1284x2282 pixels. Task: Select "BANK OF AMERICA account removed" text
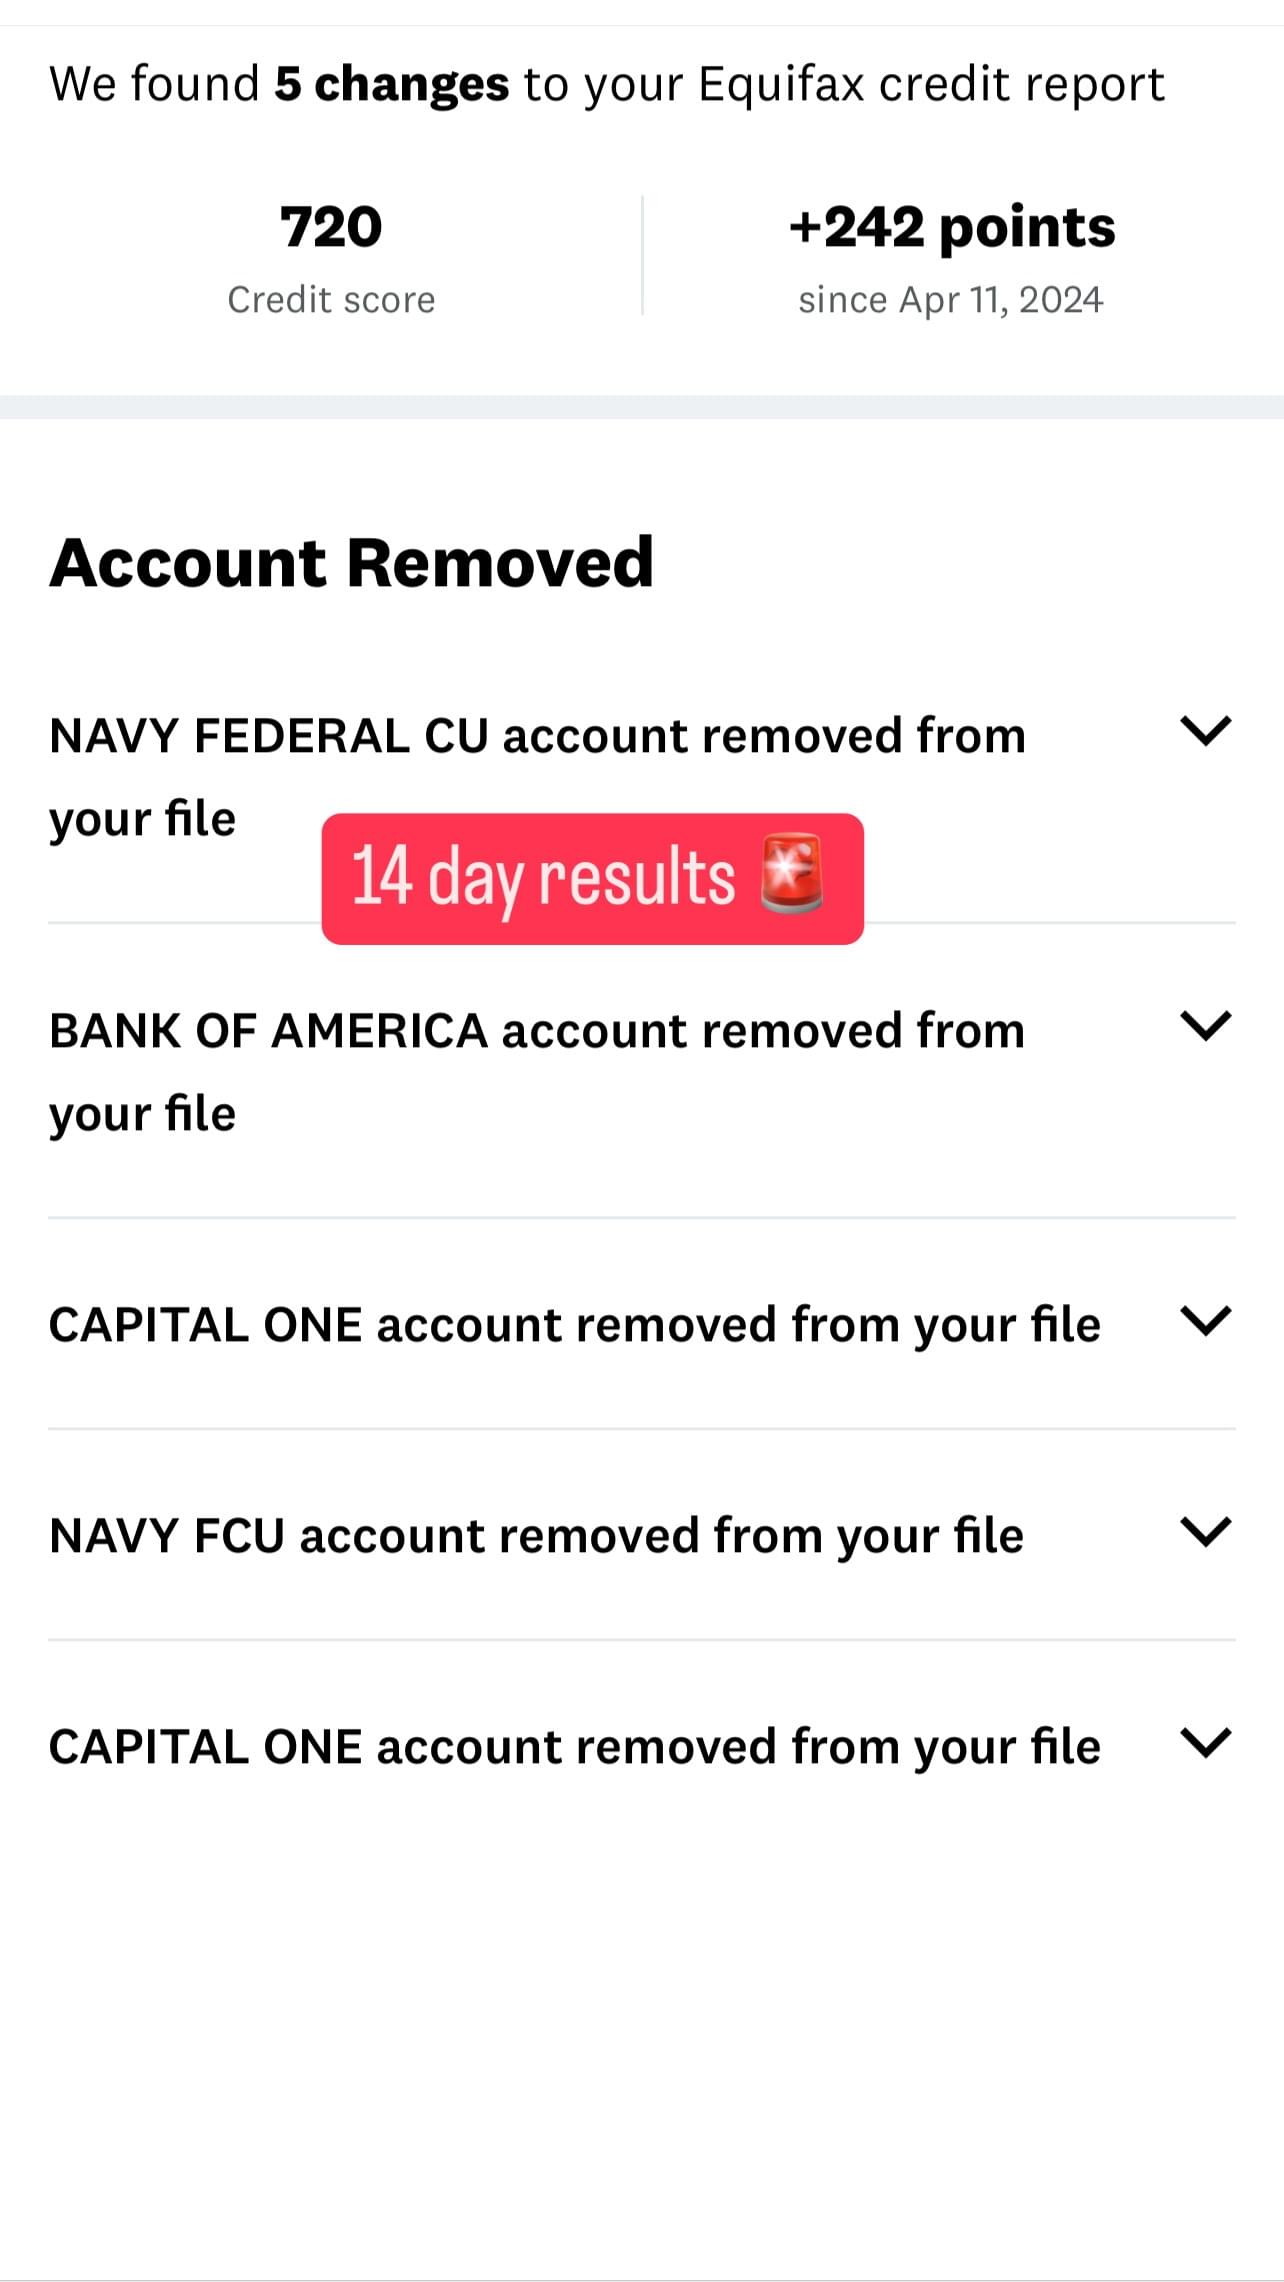(537, 1031)
